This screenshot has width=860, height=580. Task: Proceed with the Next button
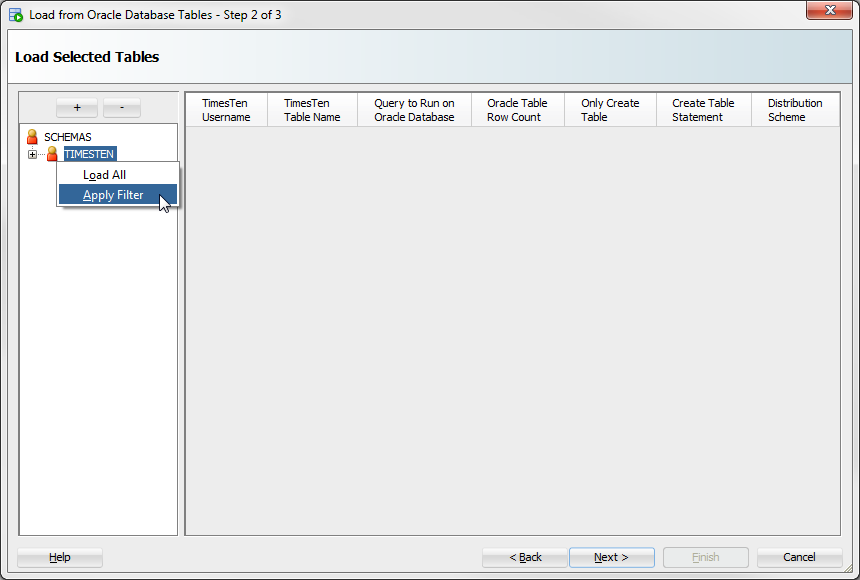(x=612, y=557)
